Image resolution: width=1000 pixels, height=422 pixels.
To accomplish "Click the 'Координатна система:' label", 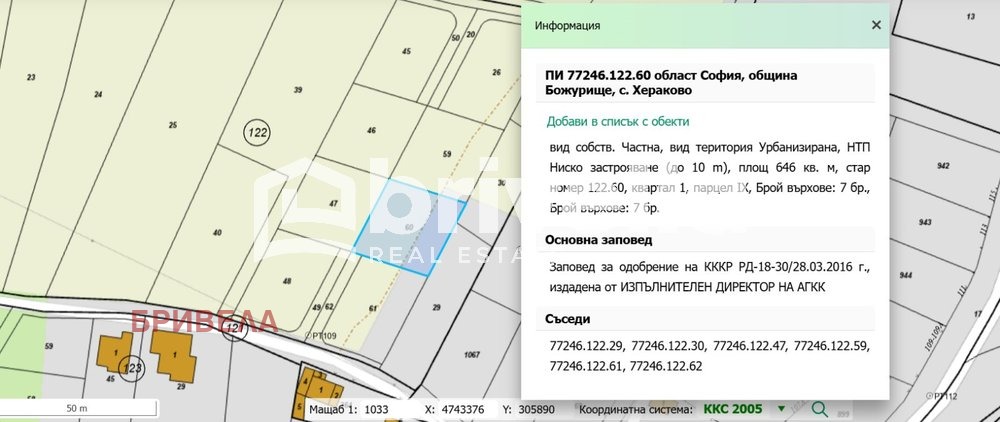I will pos(636,409).
